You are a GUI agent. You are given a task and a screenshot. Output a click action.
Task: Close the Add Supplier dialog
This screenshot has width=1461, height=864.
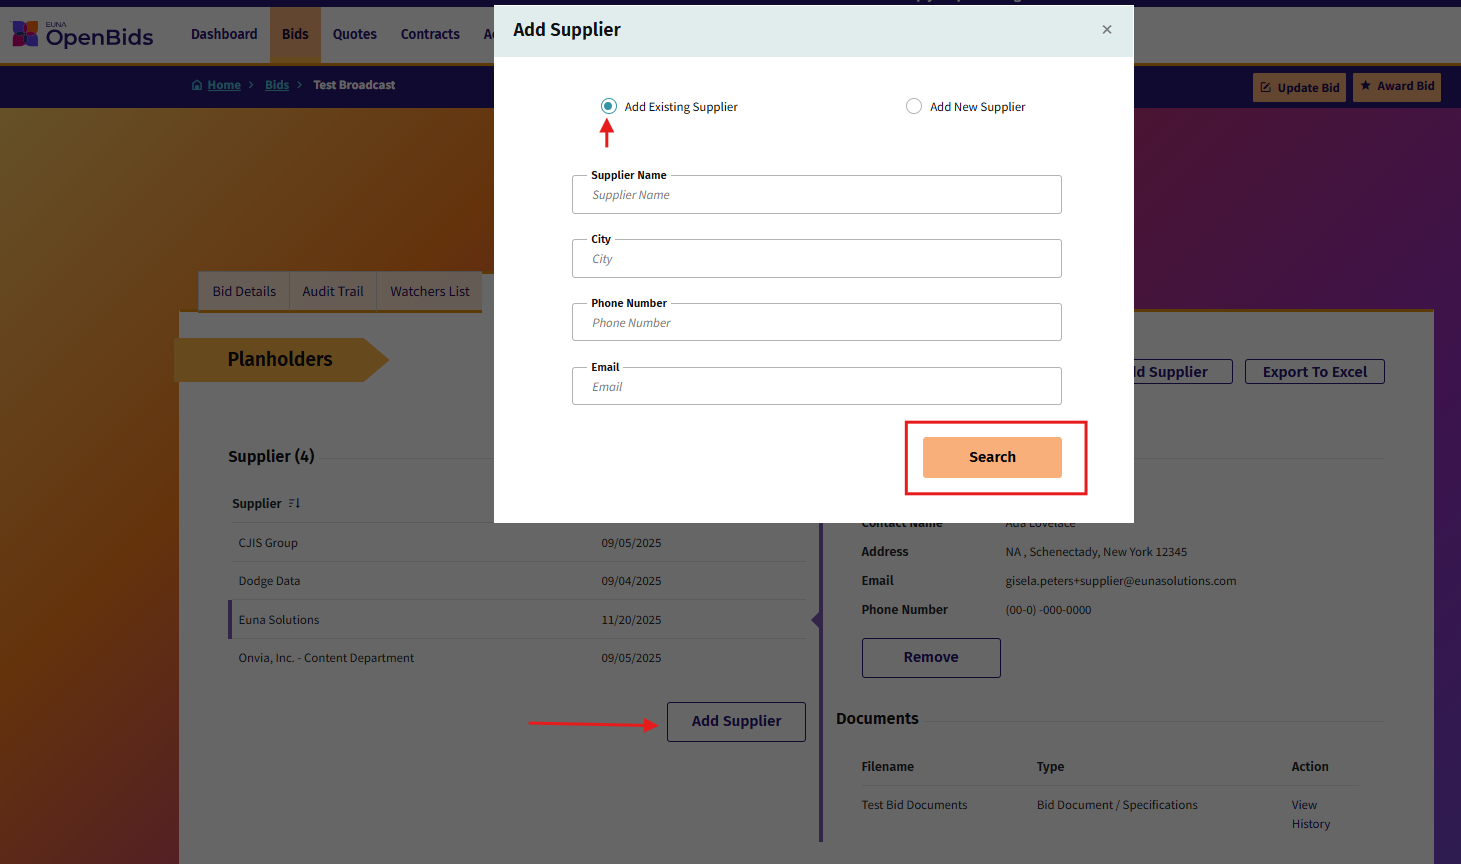pyautogui.click(x=1107, y=30)
